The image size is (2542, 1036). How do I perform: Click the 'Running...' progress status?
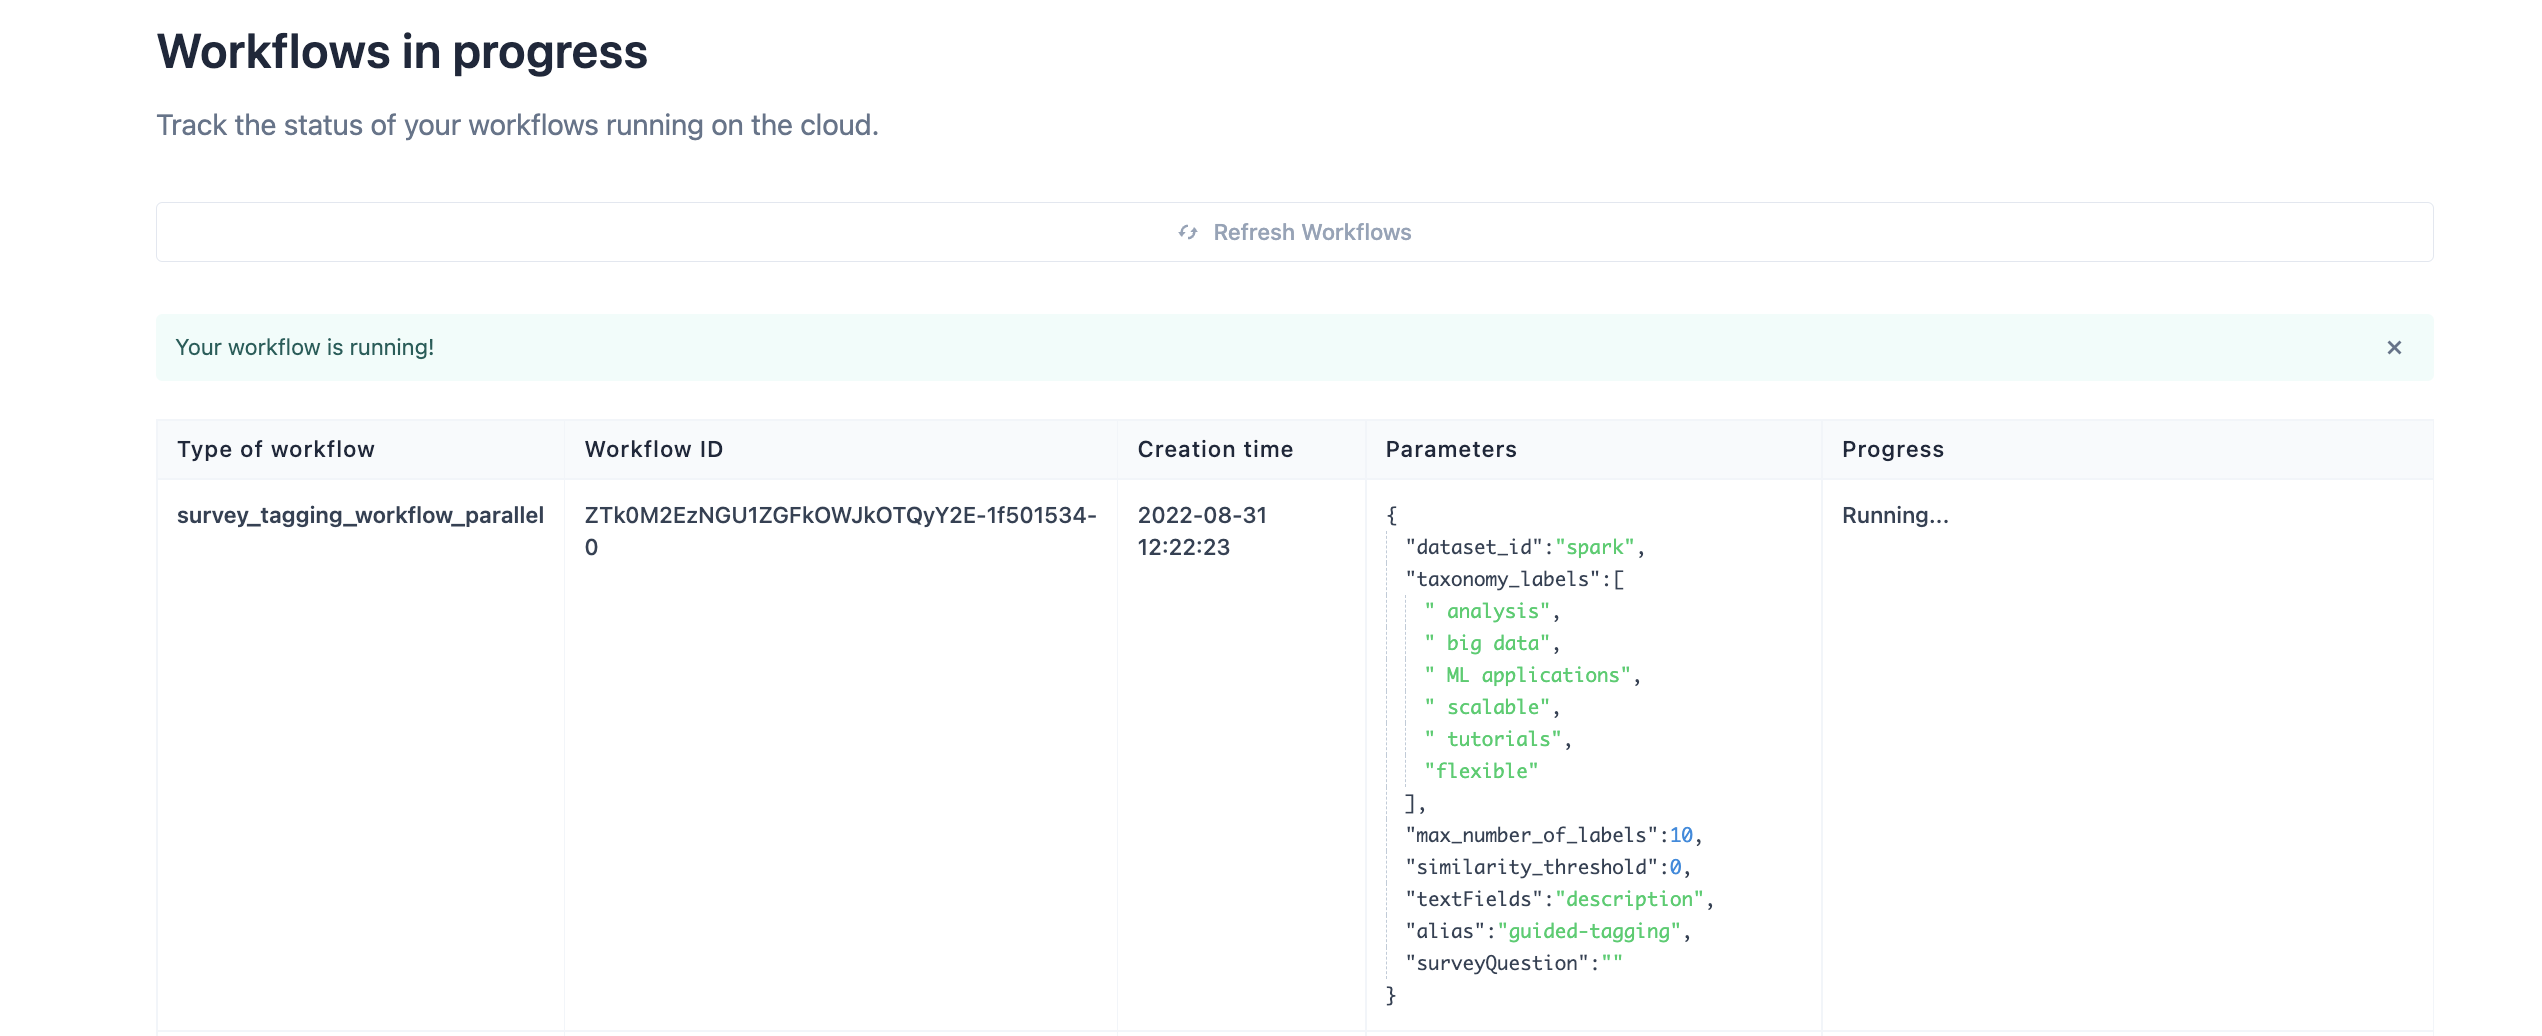(1895, 515)
